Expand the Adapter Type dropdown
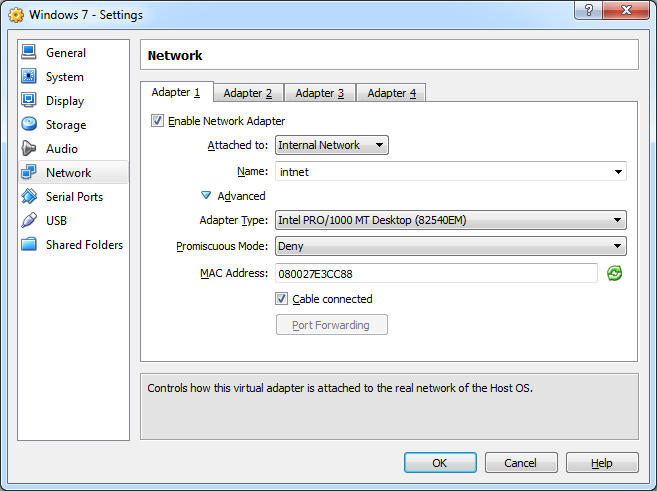The width and height of the screenshot is (657, 491). click(450, 220)
